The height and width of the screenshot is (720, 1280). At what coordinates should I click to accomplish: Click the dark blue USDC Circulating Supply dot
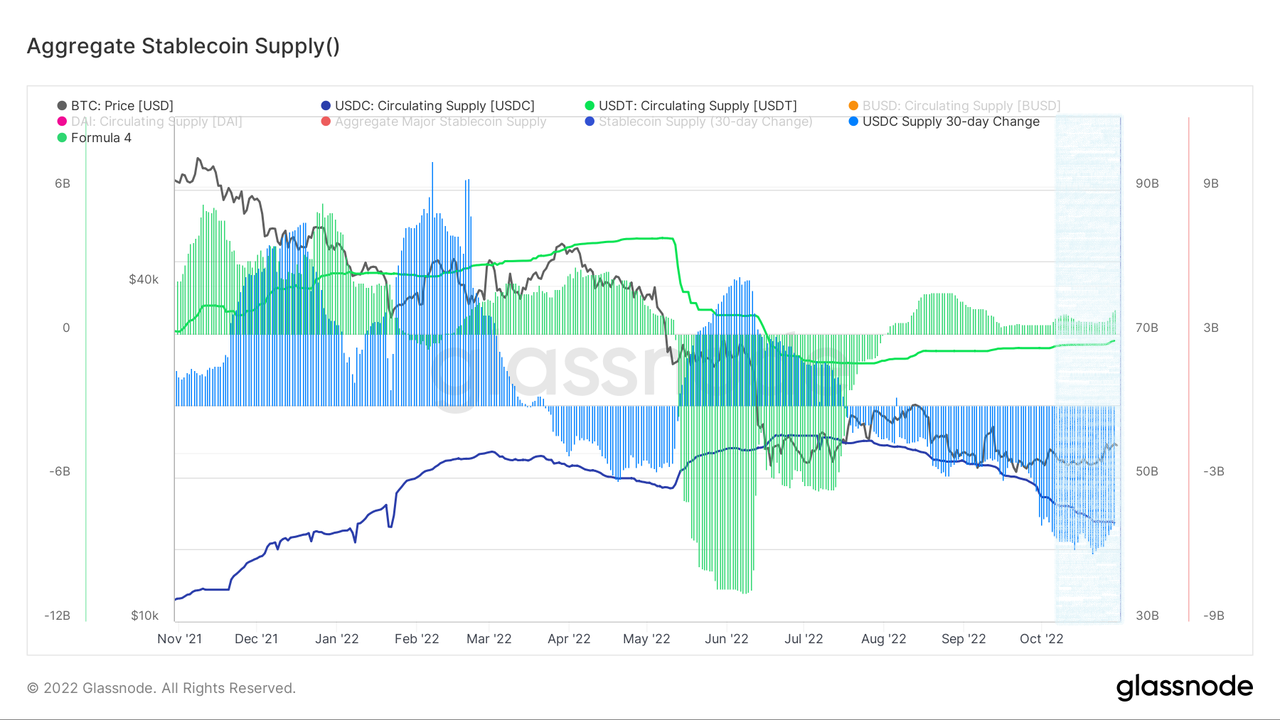click(x=326, y=106)
